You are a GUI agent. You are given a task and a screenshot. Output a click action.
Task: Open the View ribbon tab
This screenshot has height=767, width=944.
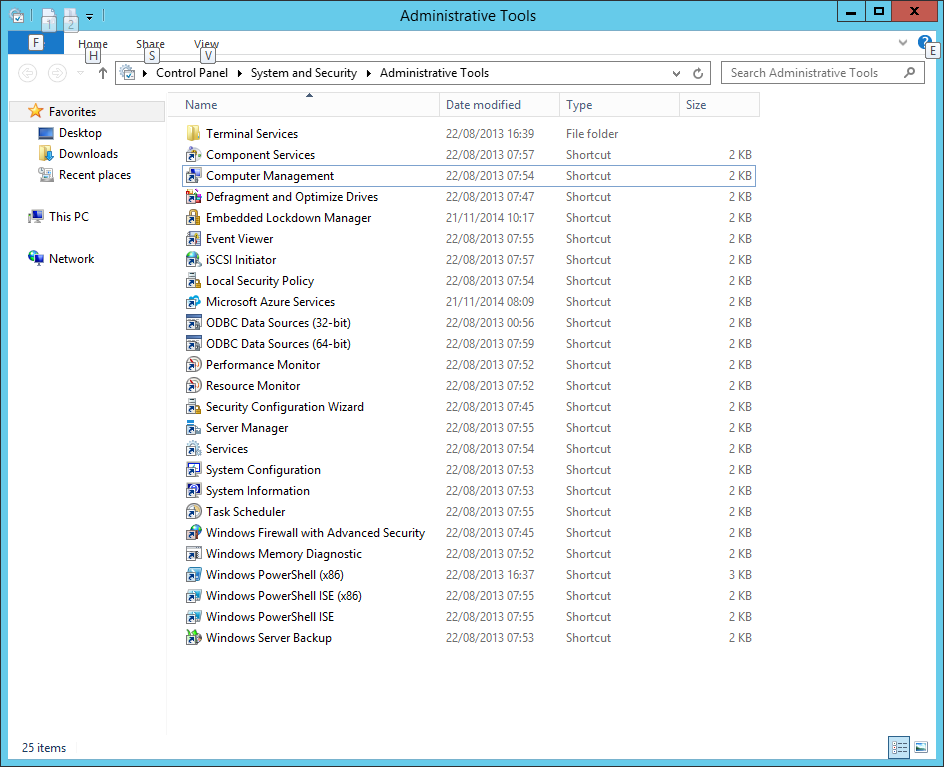206,44
